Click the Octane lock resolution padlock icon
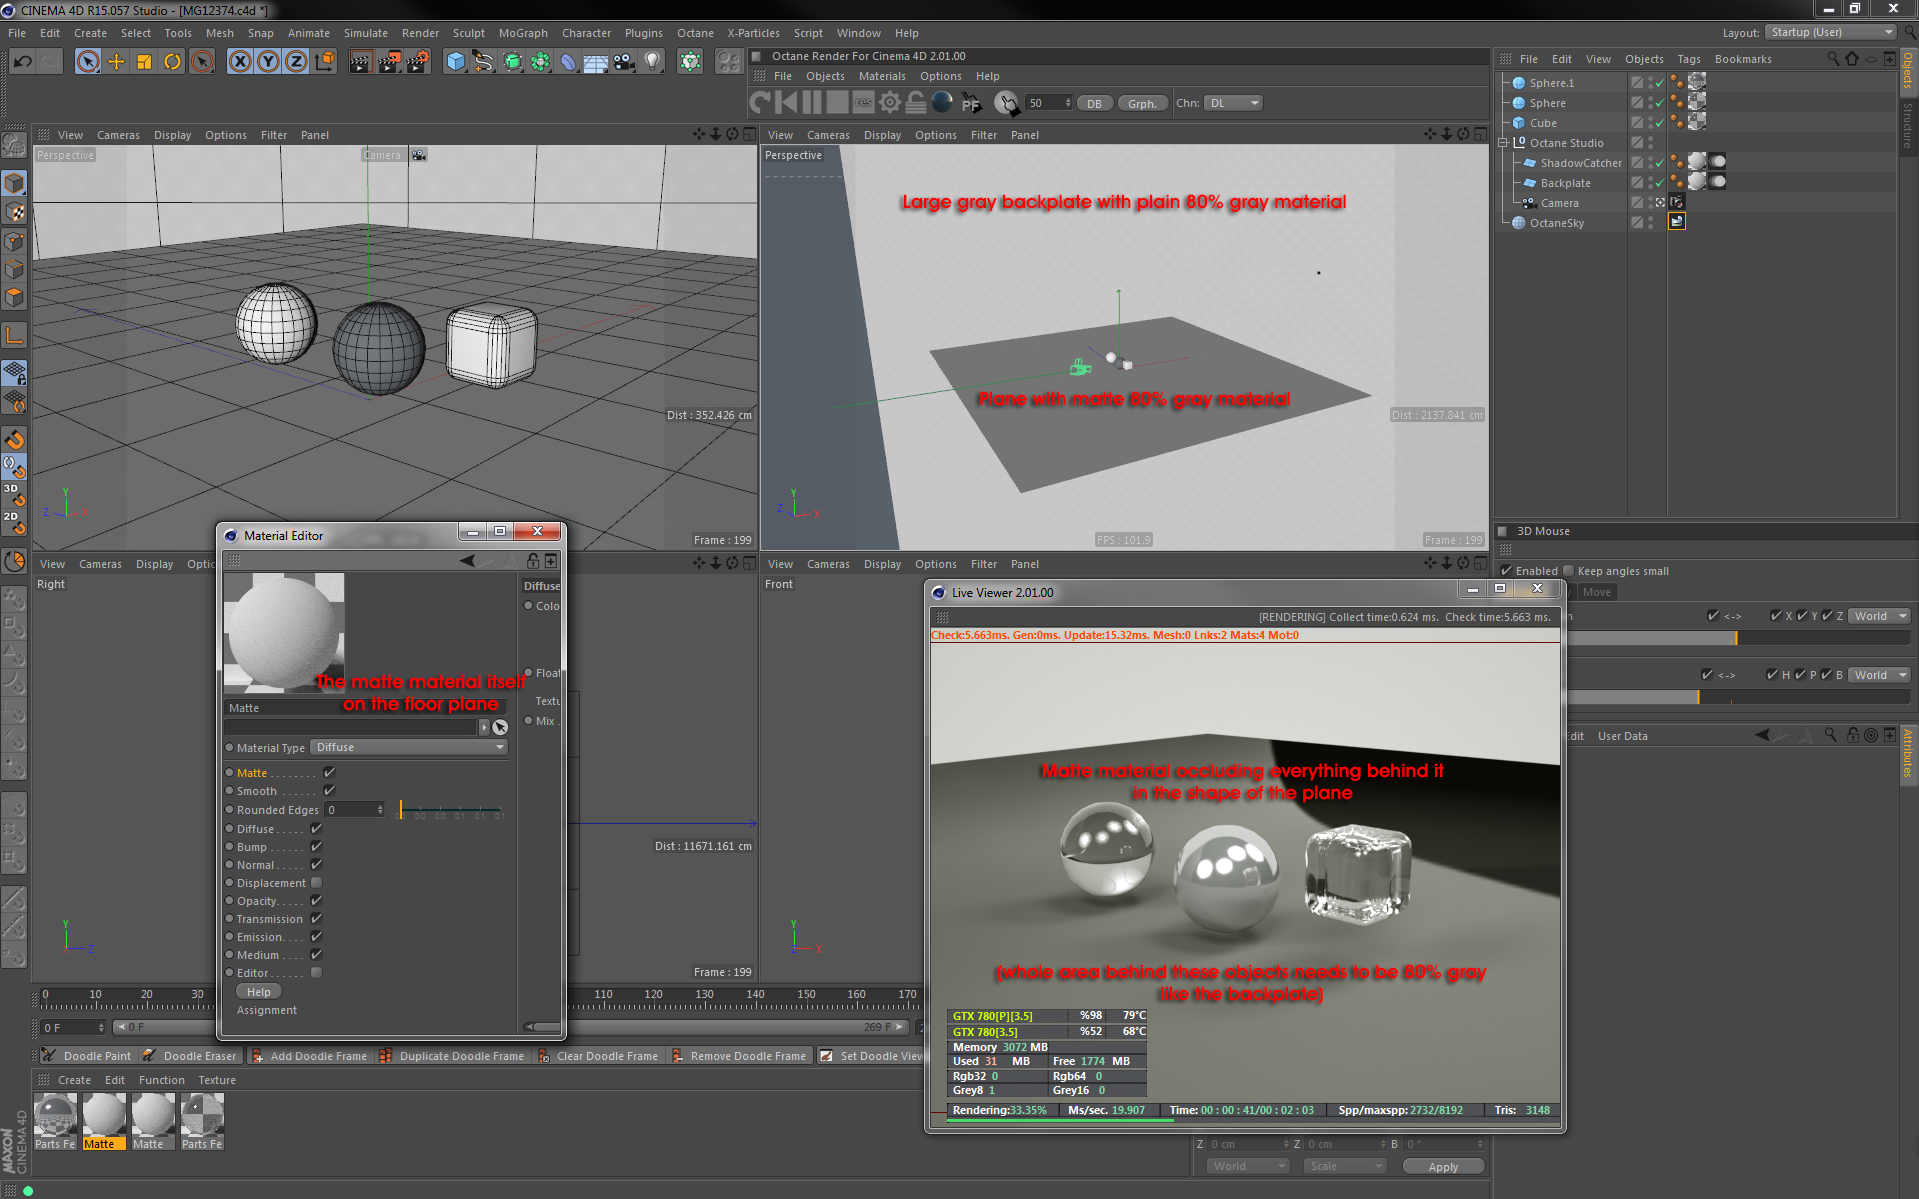Image resolution: width=1919 pixels, height=1199 pixels. pos(915,102)
